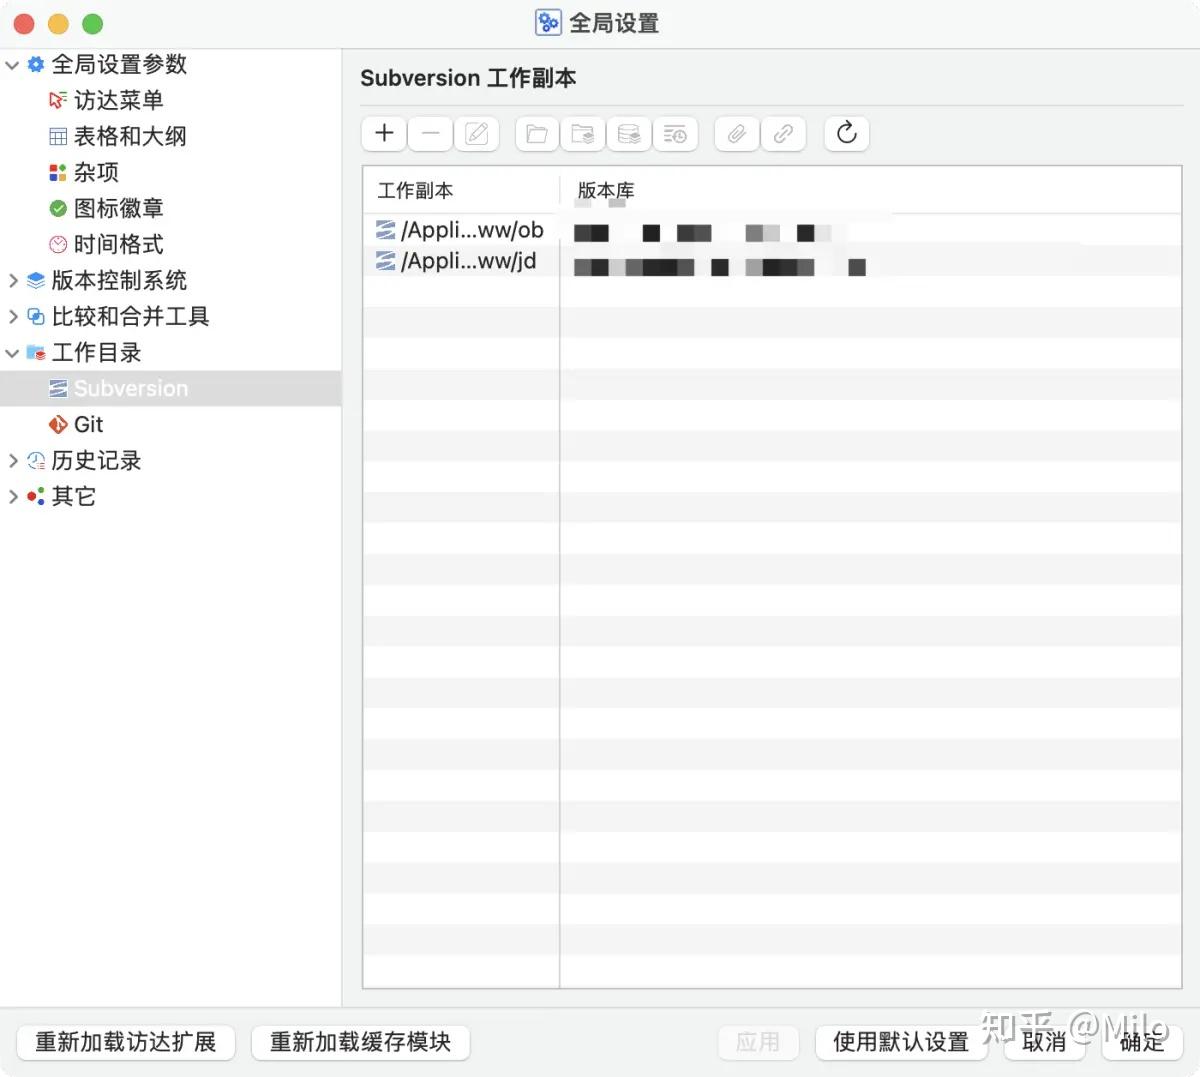Click the chain link icon in toolbar
Viewport: 1200px width, 1077px height.
click(783, 133)
